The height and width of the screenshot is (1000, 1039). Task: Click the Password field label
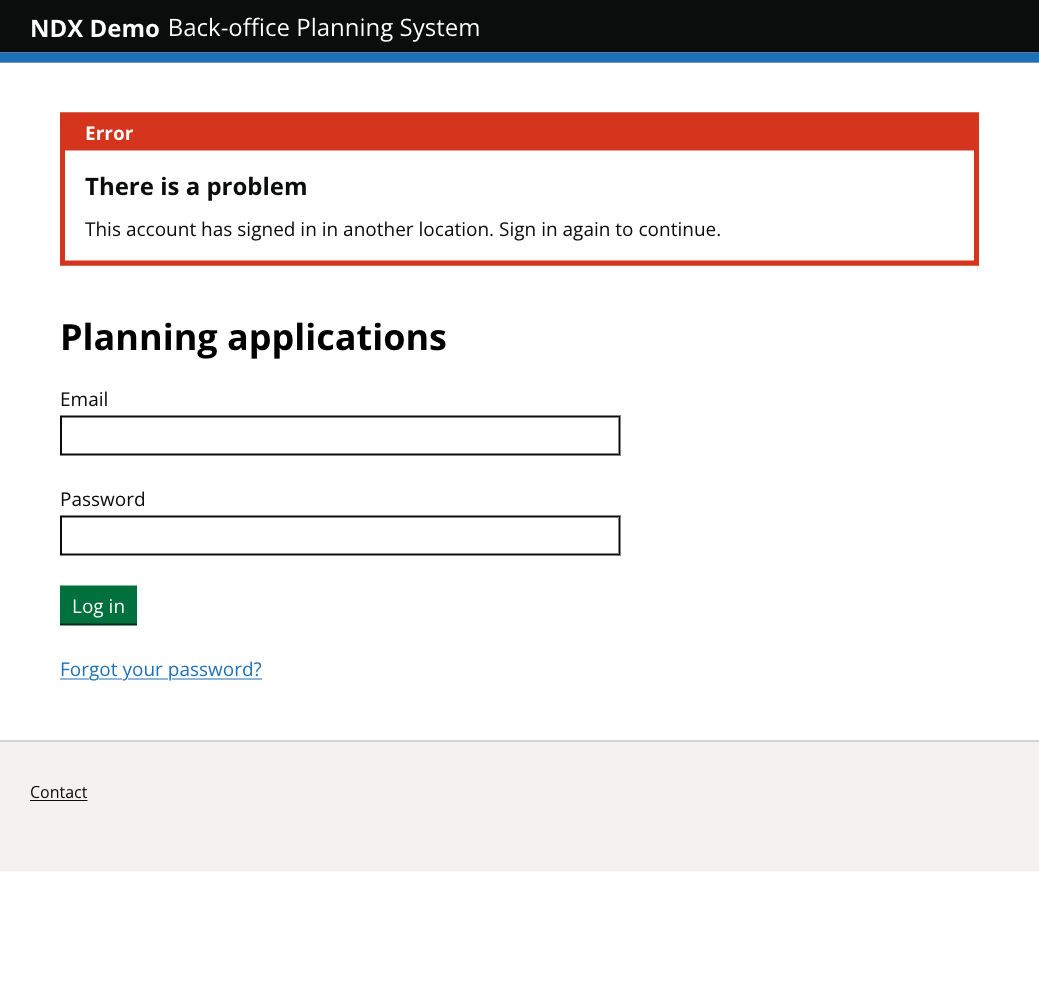(103, 499)
